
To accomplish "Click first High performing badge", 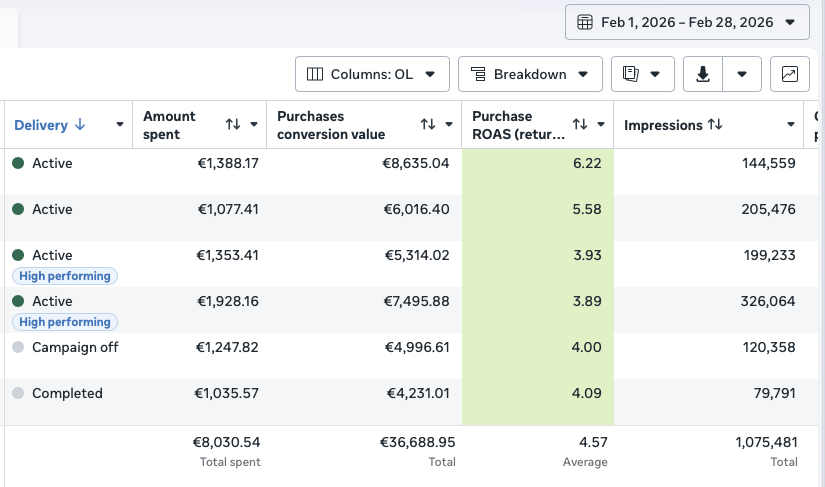I will click(65, 276).
